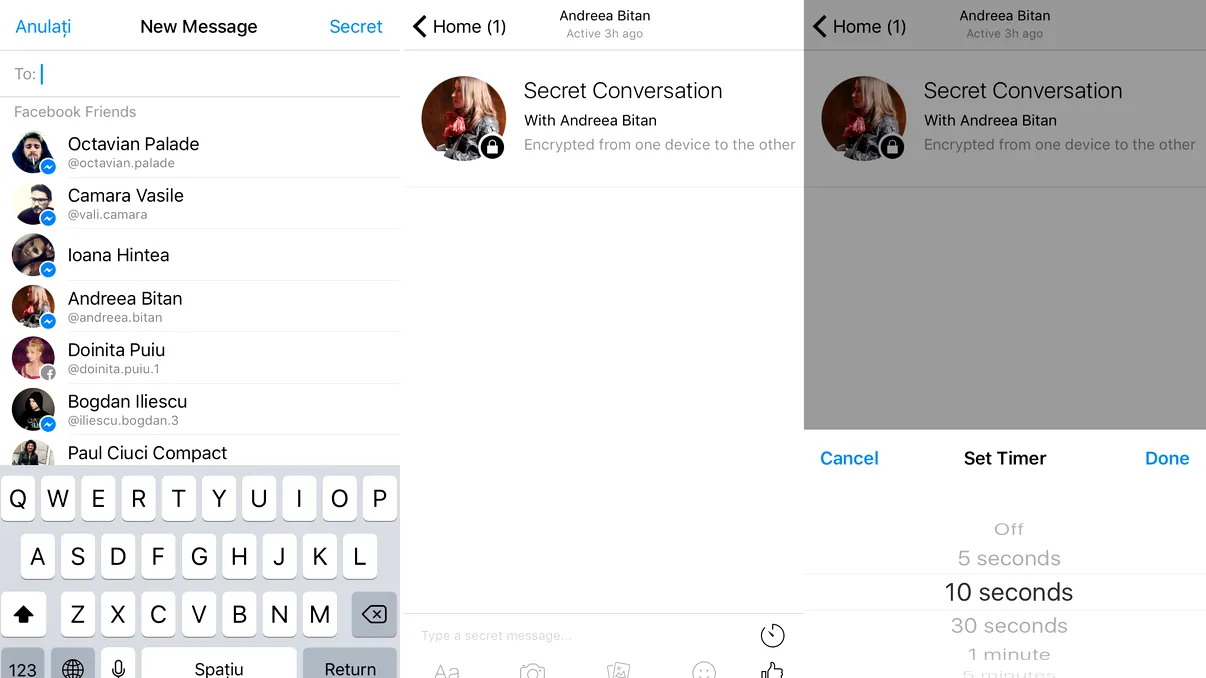1206x678 pixels.
Task: Tap the emoji globe key
Action: pos(72,667)
